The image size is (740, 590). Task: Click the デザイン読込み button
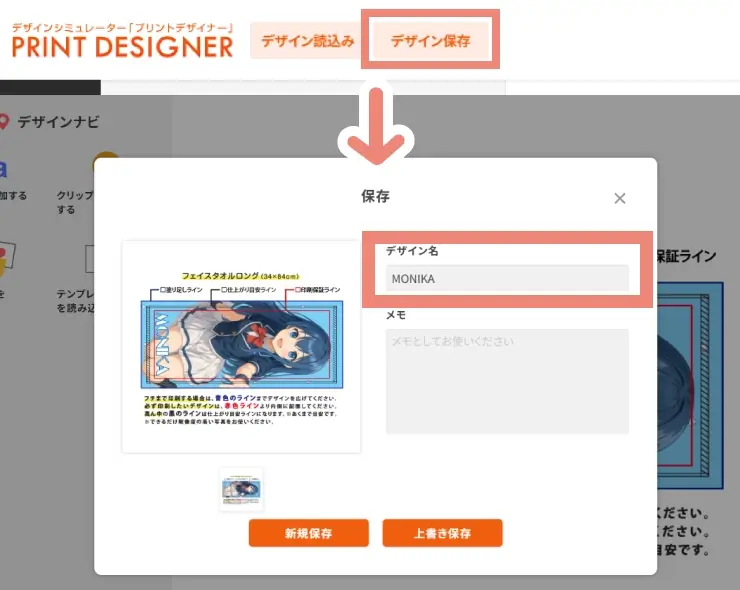(x=308, y=41)
